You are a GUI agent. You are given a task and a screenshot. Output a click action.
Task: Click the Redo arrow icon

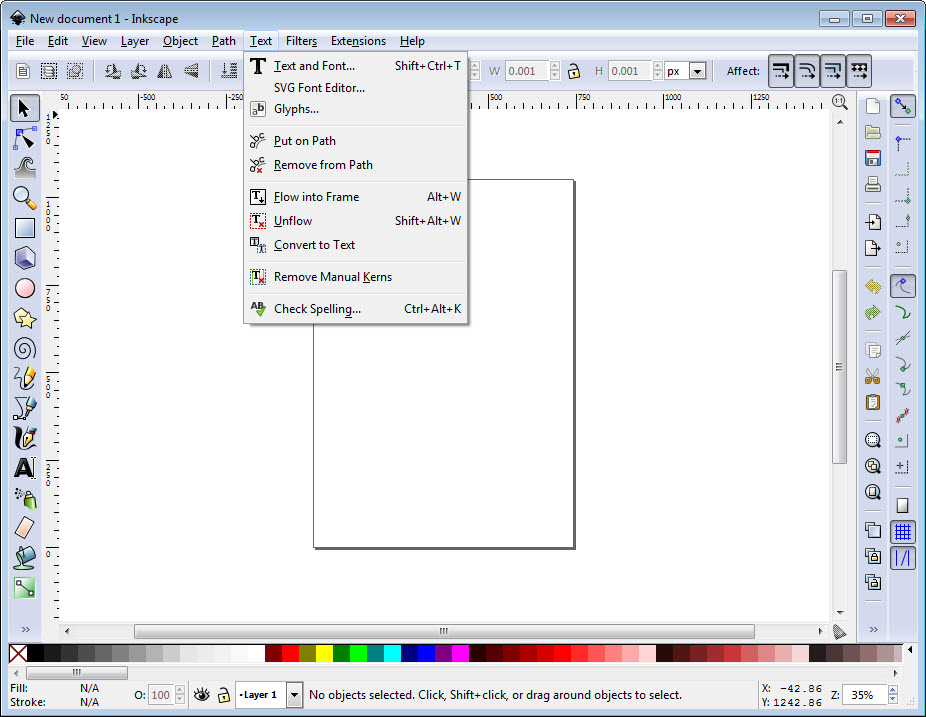click(873, 312)
